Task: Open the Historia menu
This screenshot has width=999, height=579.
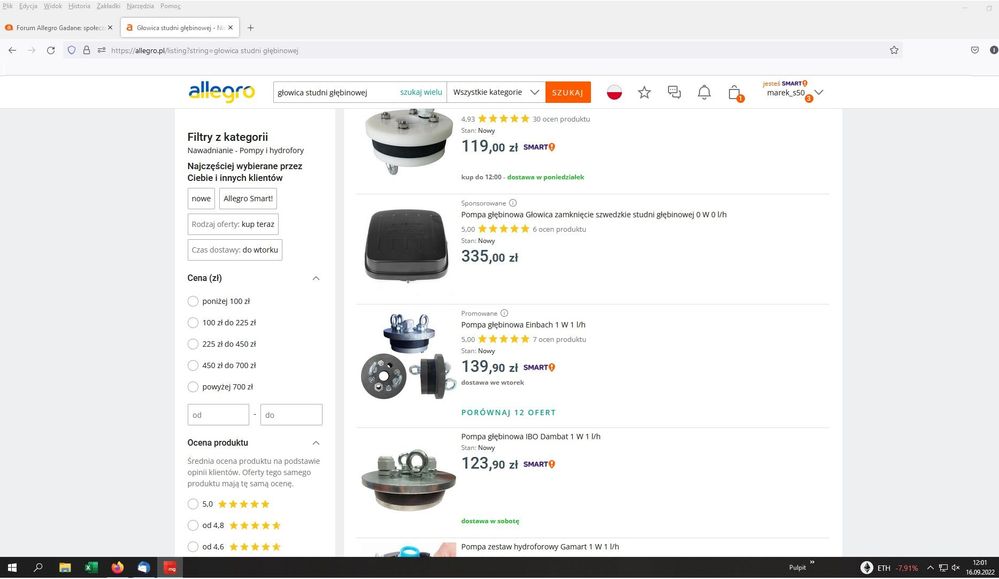Action: point(79,6)
